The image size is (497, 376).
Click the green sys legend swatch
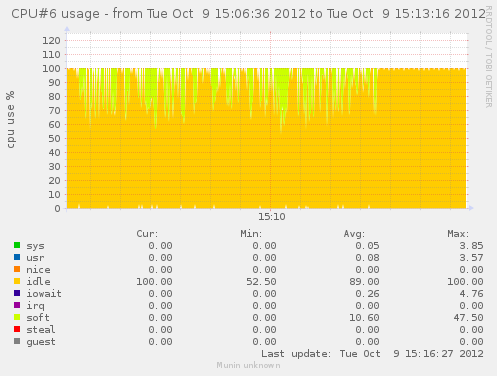click(17, 245)
